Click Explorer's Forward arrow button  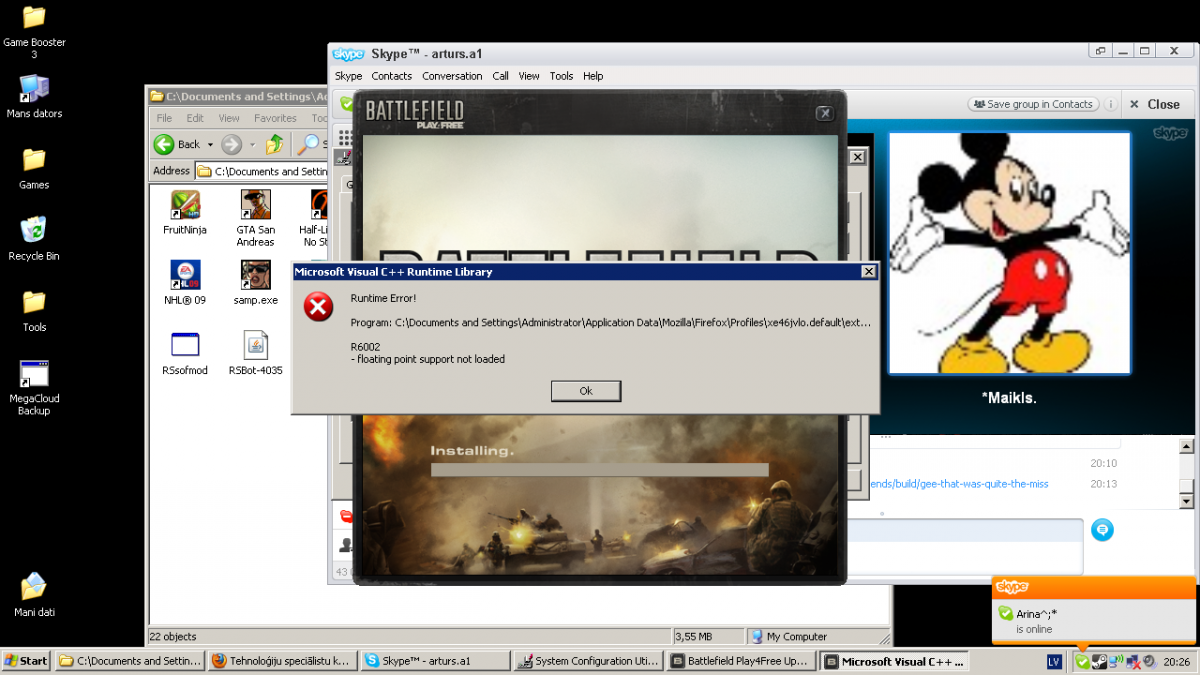pos(231,144)
